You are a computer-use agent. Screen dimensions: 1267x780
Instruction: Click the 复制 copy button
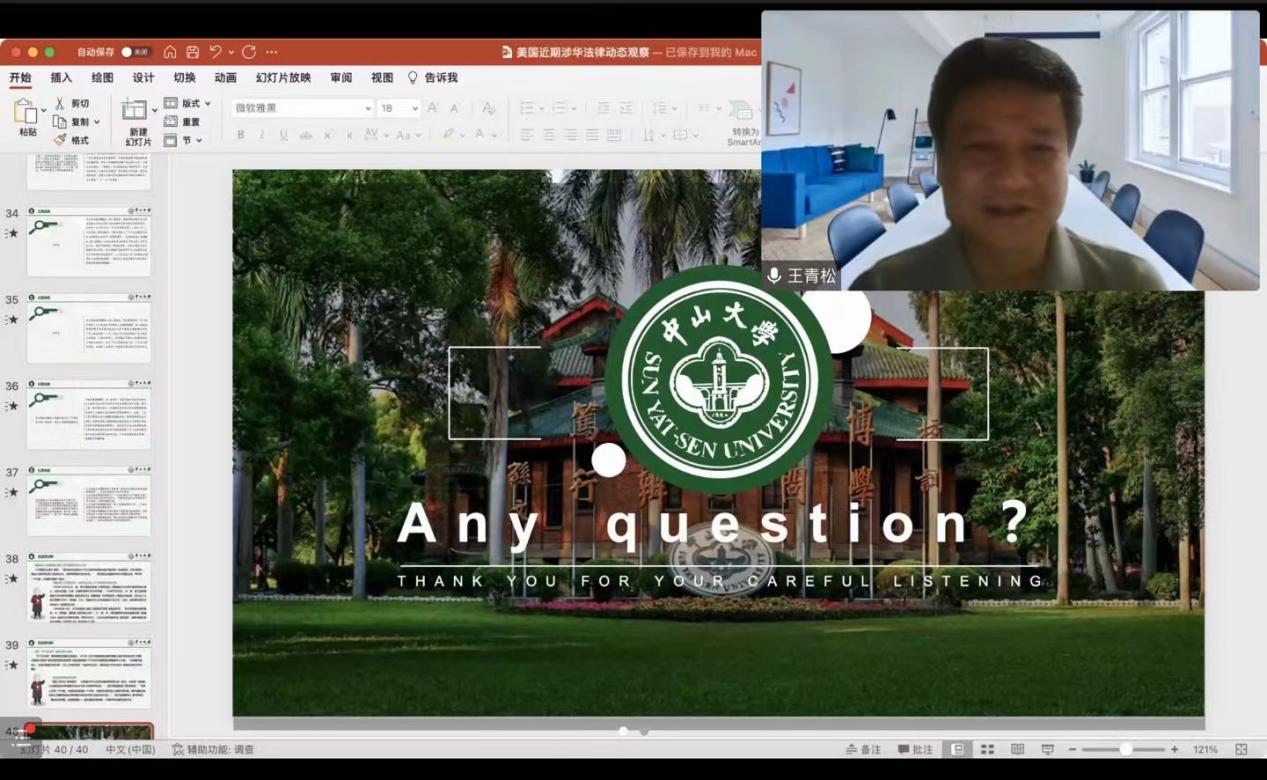click(x=70, y=122)
